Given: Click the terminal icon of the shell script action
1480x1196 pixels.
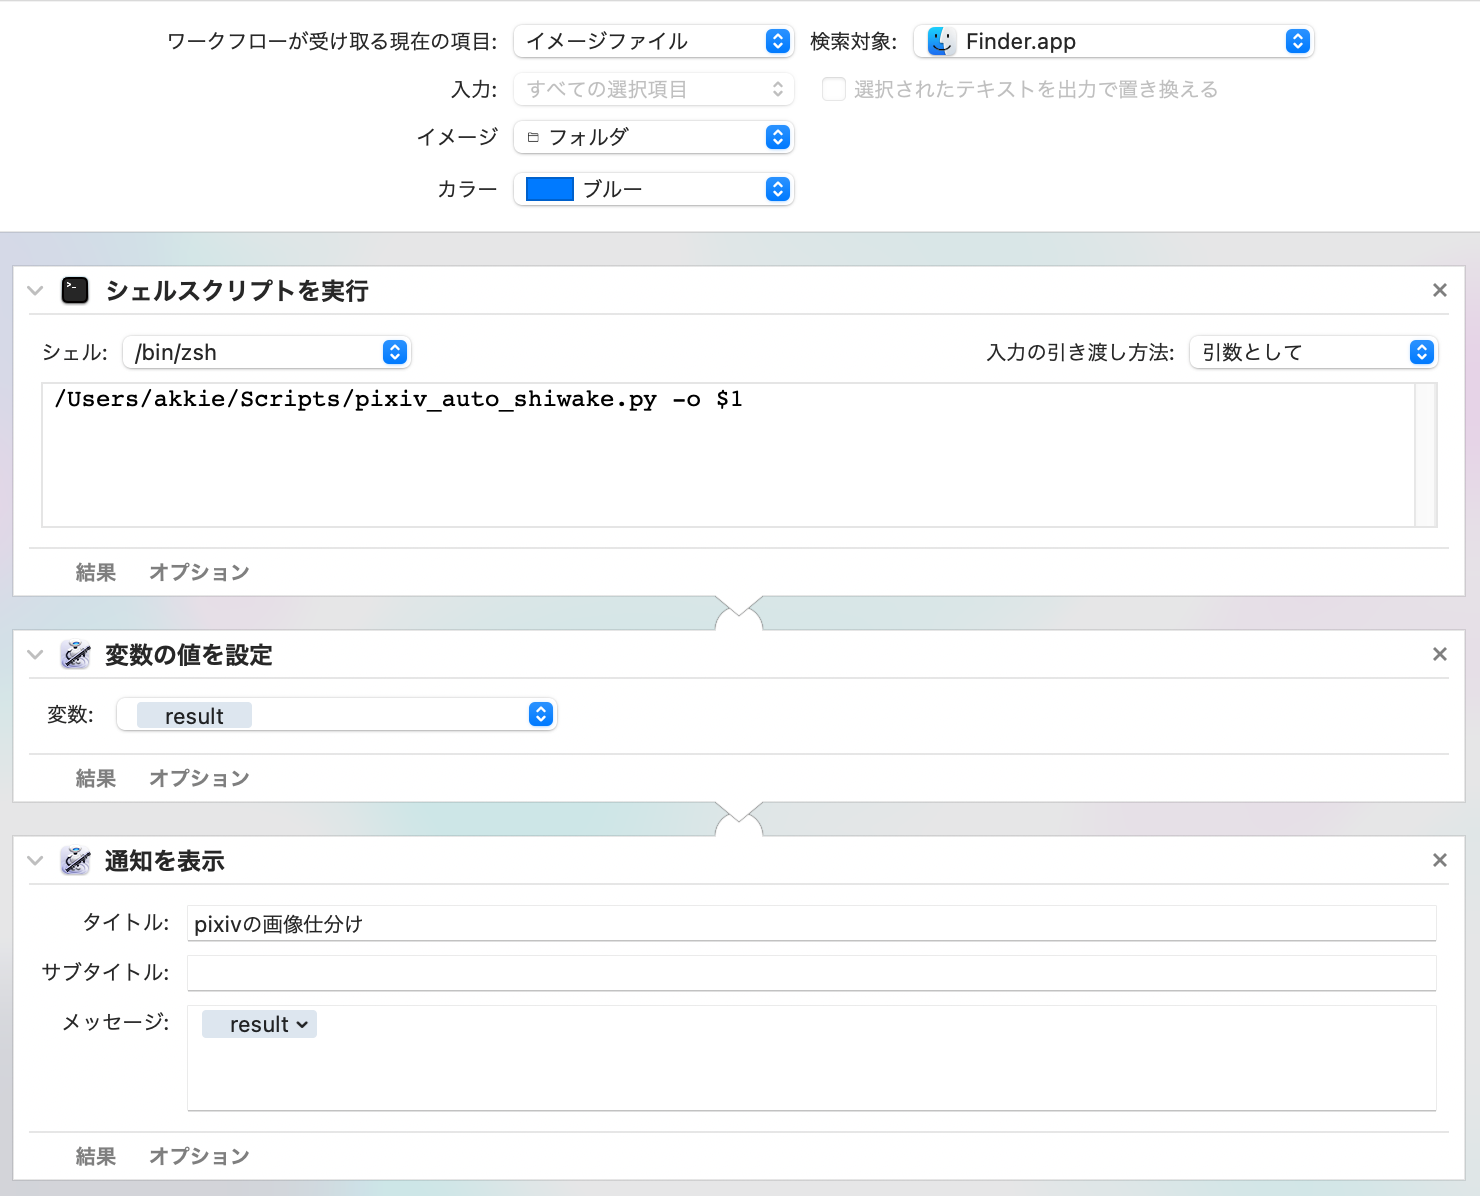Looking at the screenshot, I should pyautogui.click(x=75, y=291).
